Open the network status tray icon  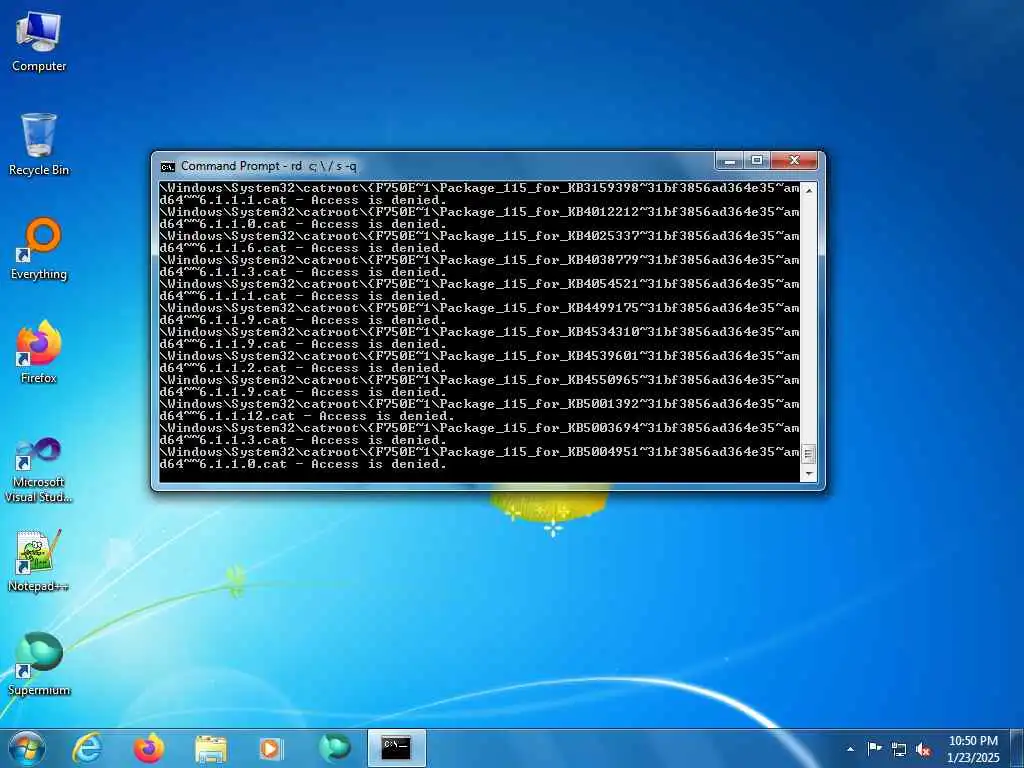899,750
